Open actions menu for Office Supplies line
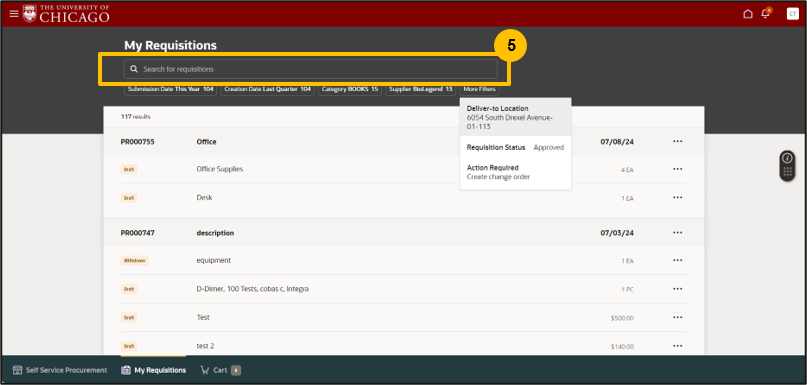 coord(677,169)
